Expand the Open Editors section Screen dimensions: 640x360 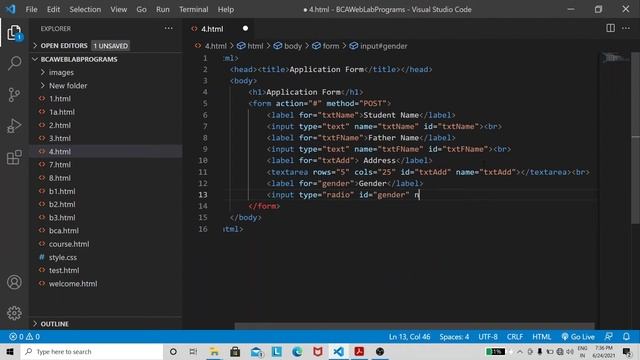pos(105,46)
